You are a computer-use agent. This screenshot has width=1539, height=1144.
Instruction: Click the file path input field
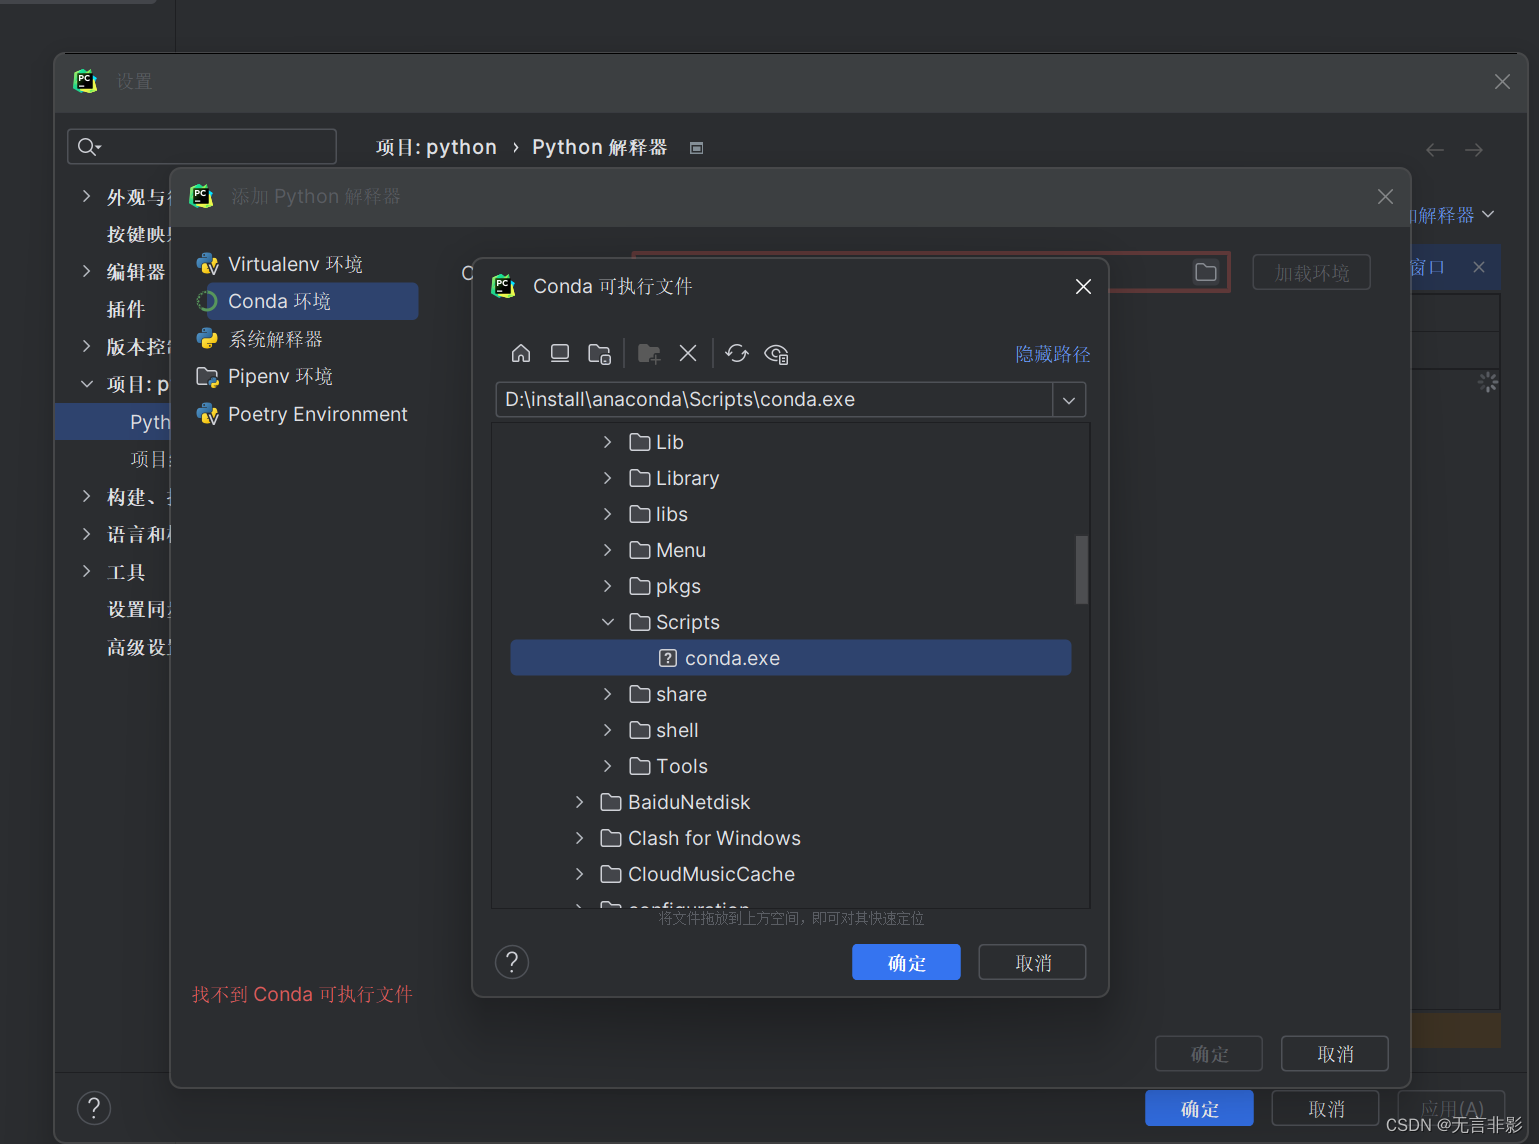pos(774,400)
